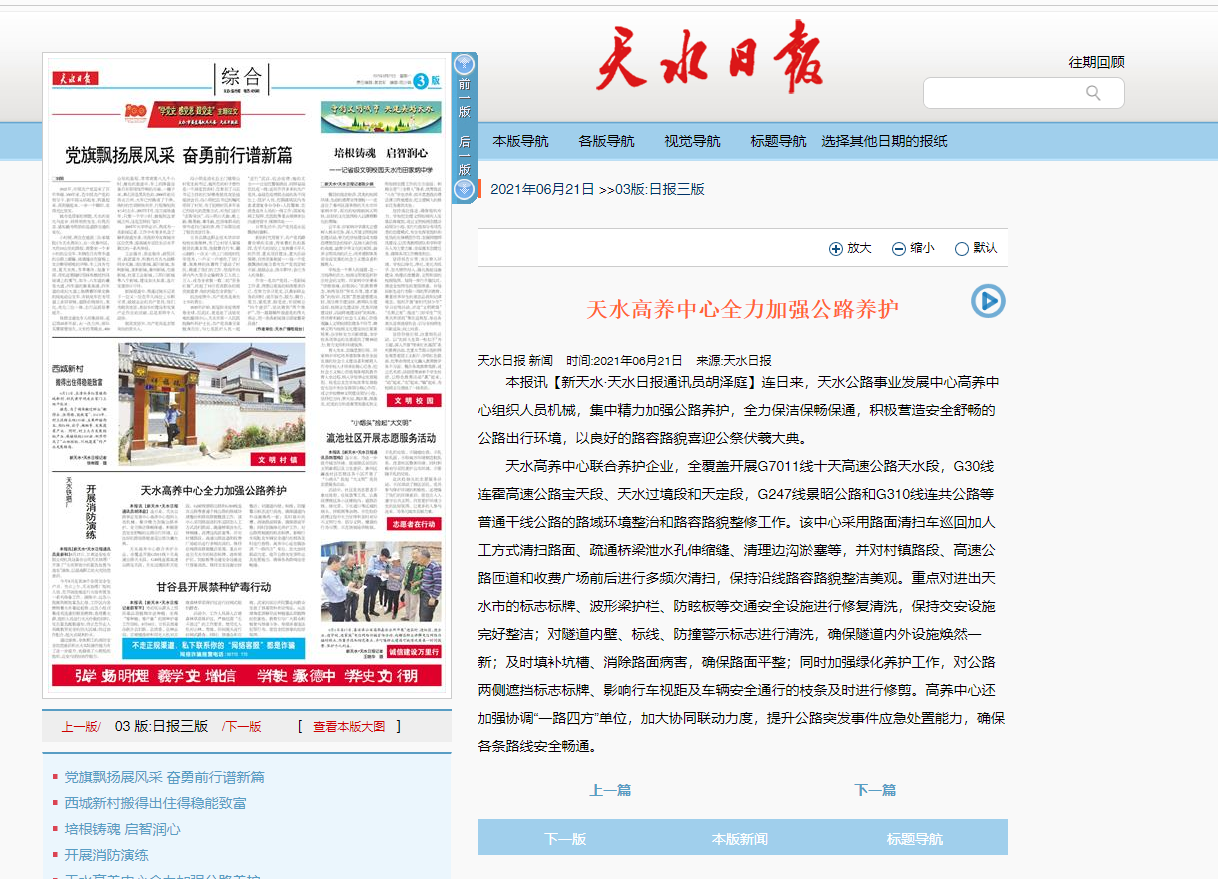
Task: Click the 缩小 minus icon
Action: tap(899, 249)
